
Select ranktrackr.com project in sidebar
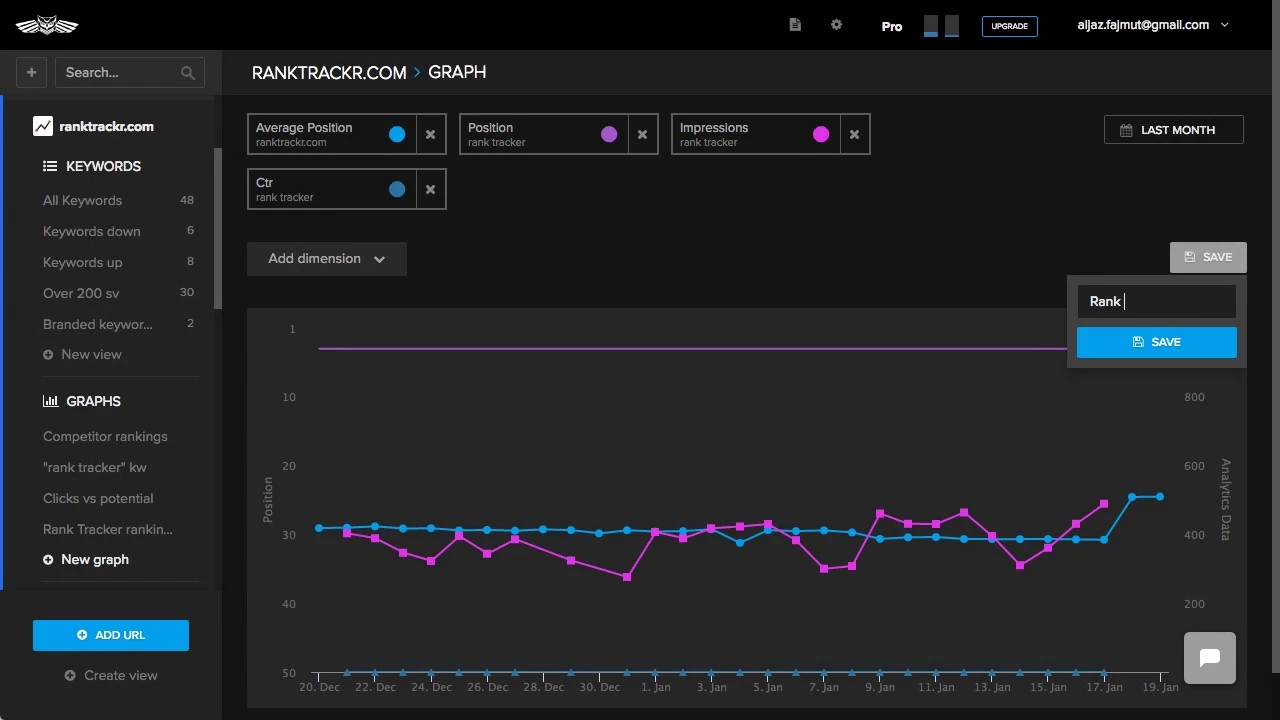pos(107,126)
